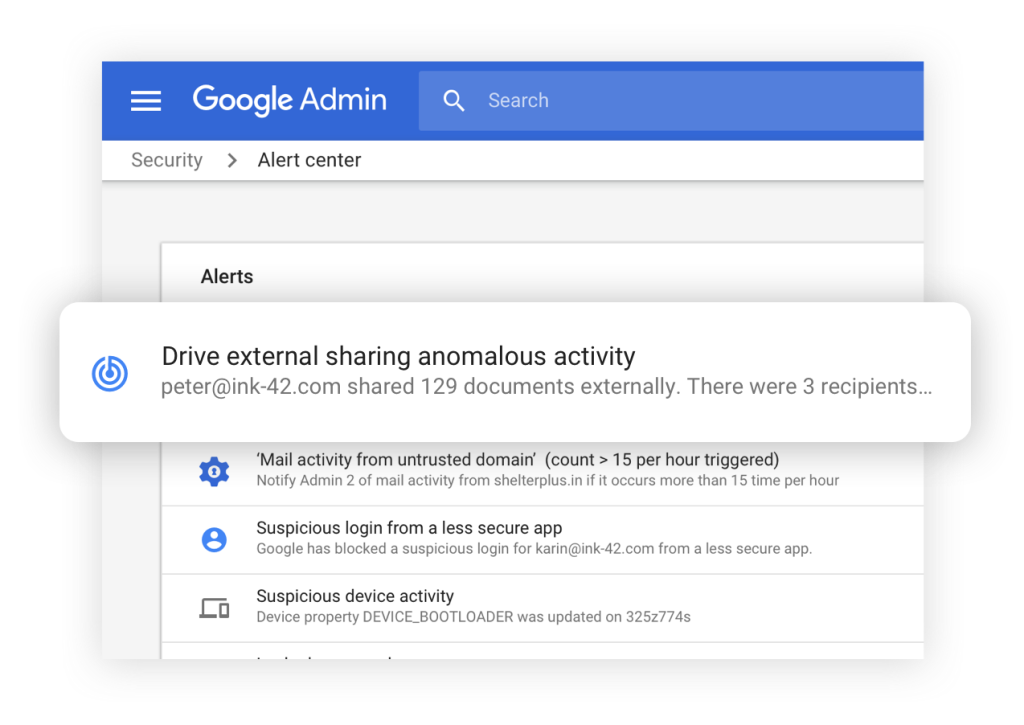Click the device icon for suspicious device activity

click(x=213, y=607)
